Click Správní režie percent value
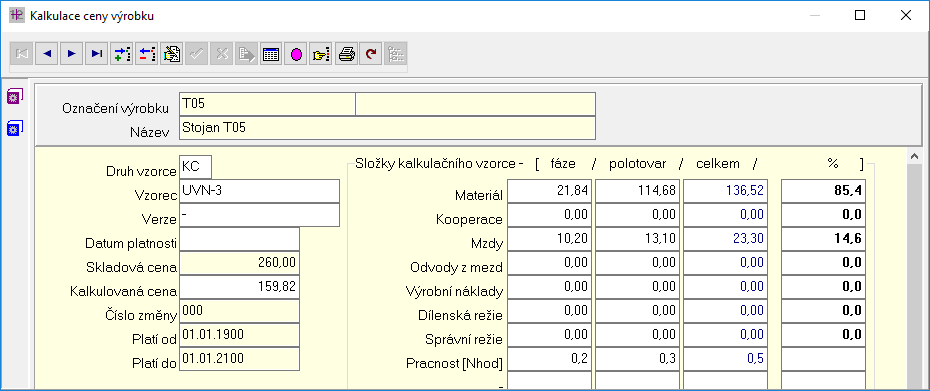930x391 pixels. (823, 335)
